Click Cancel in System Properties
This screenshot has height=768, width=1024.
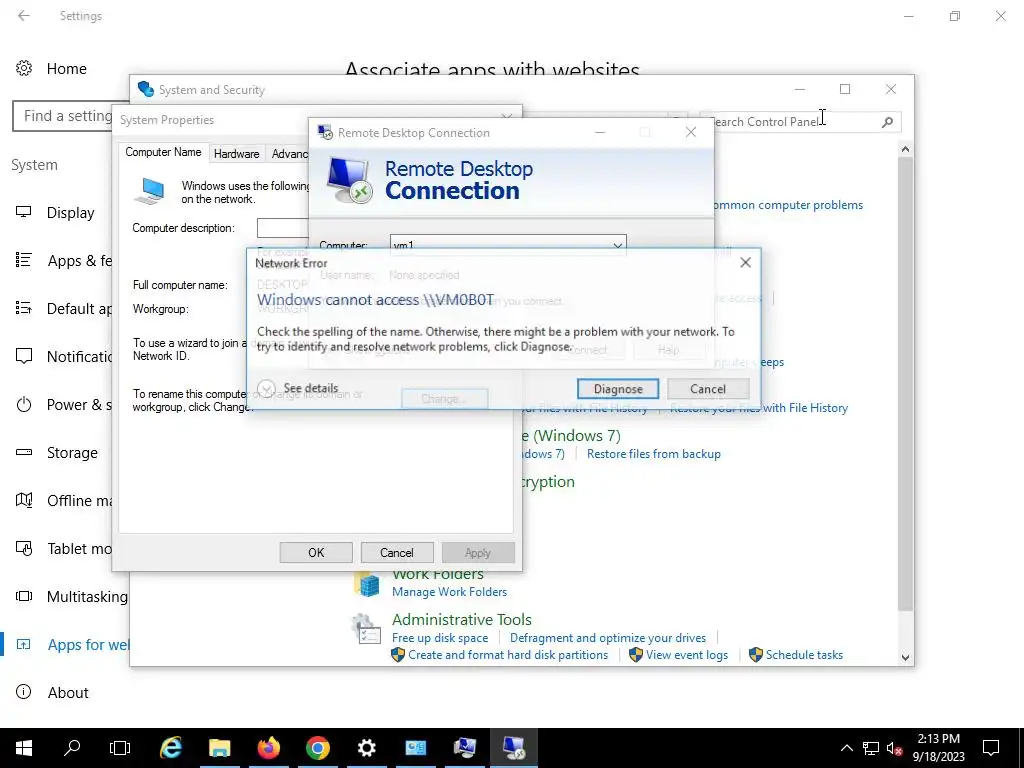point(396,552)
